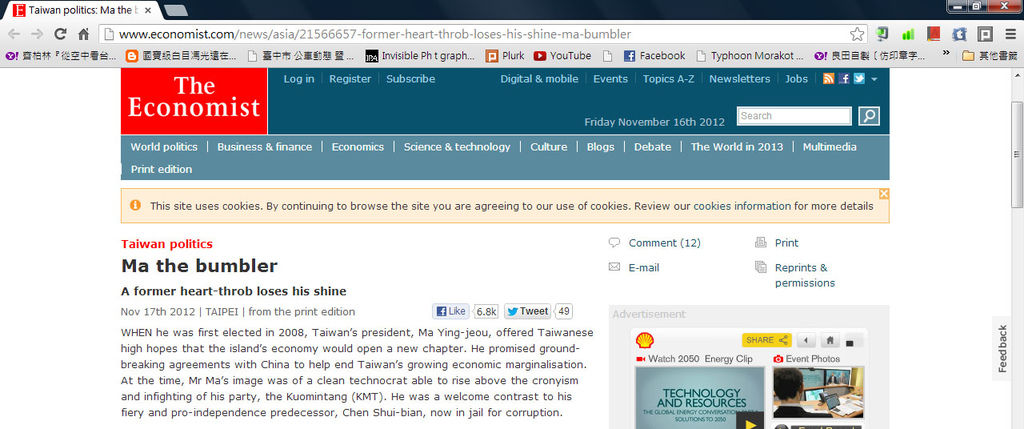Click The Economist red logo
This screenshot has height=429, width=1024.
pyautogui.click(x=194, y=101)
